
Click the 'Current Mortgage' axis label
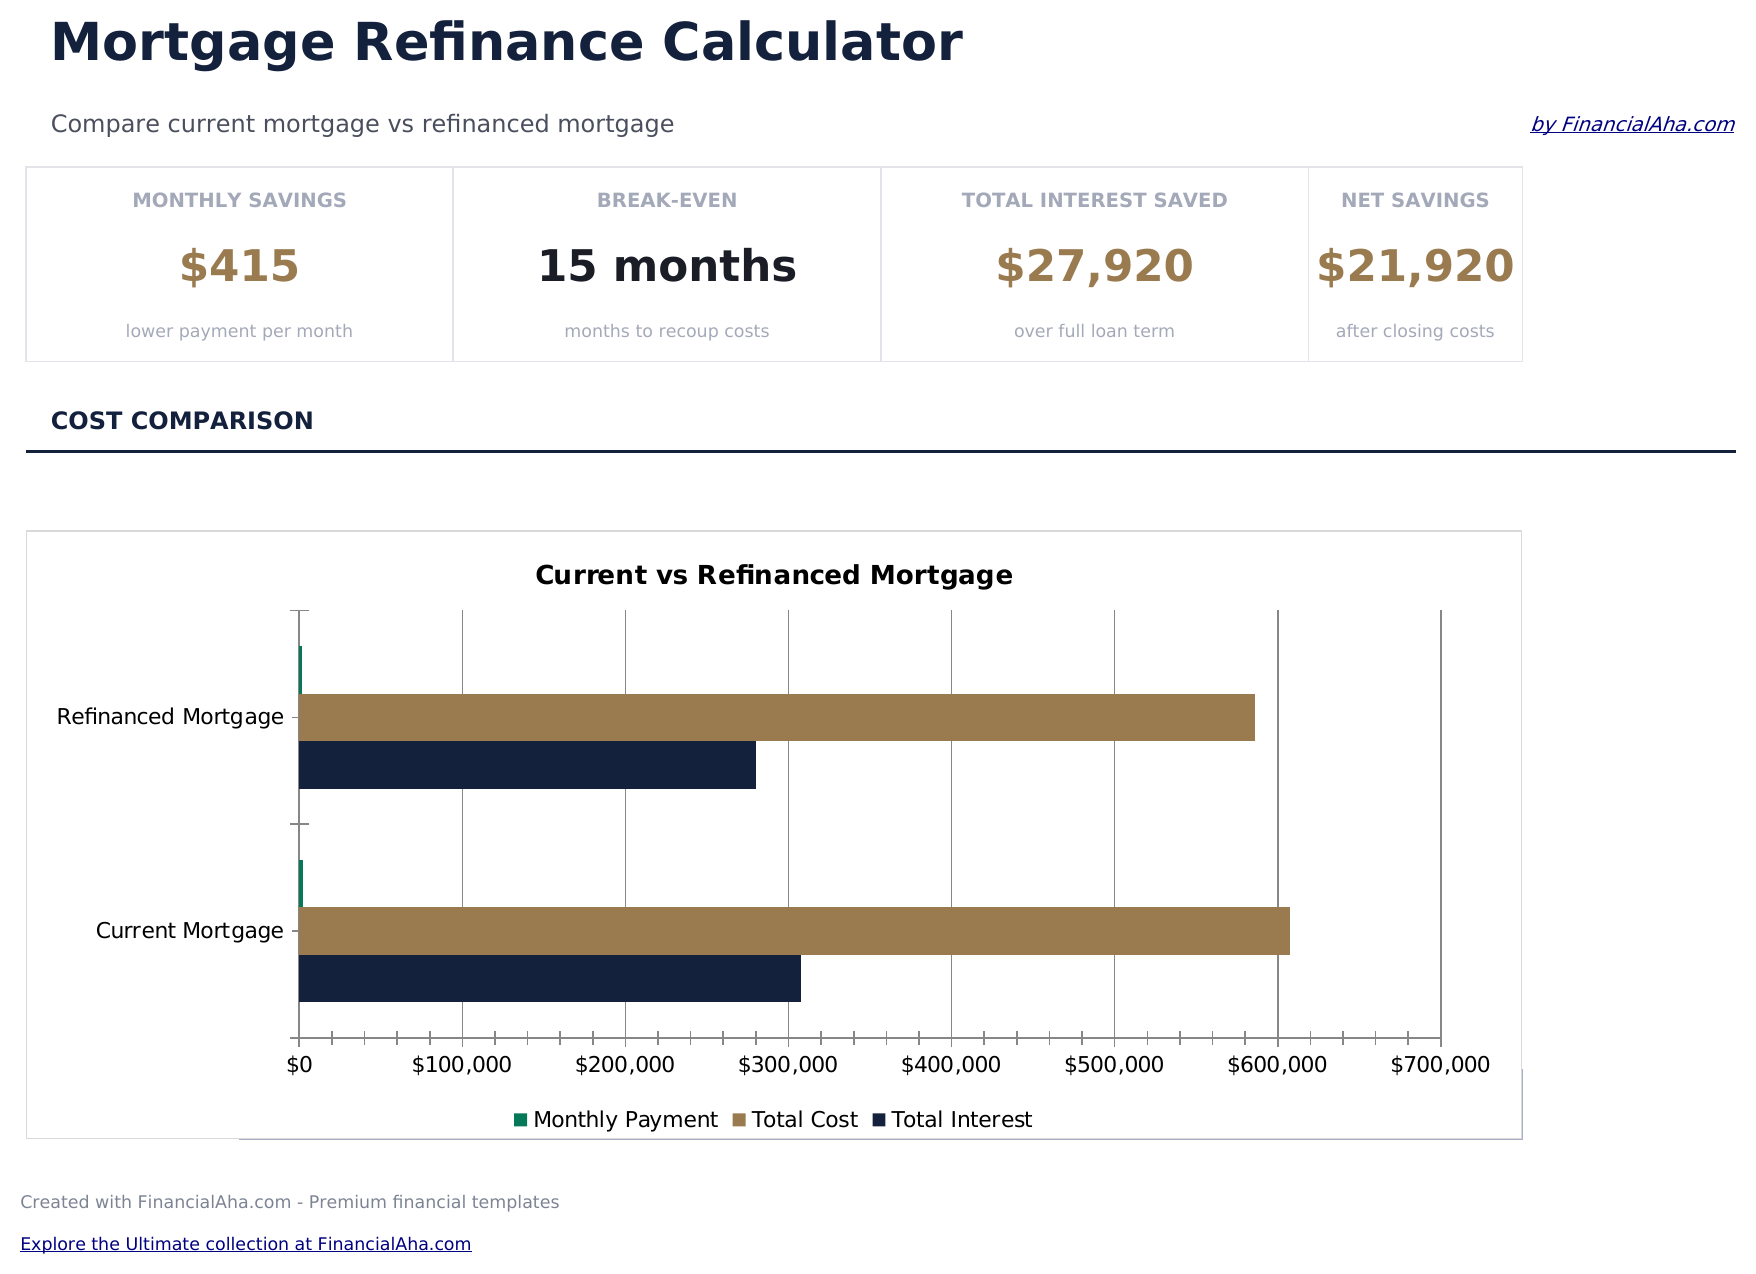189,931
